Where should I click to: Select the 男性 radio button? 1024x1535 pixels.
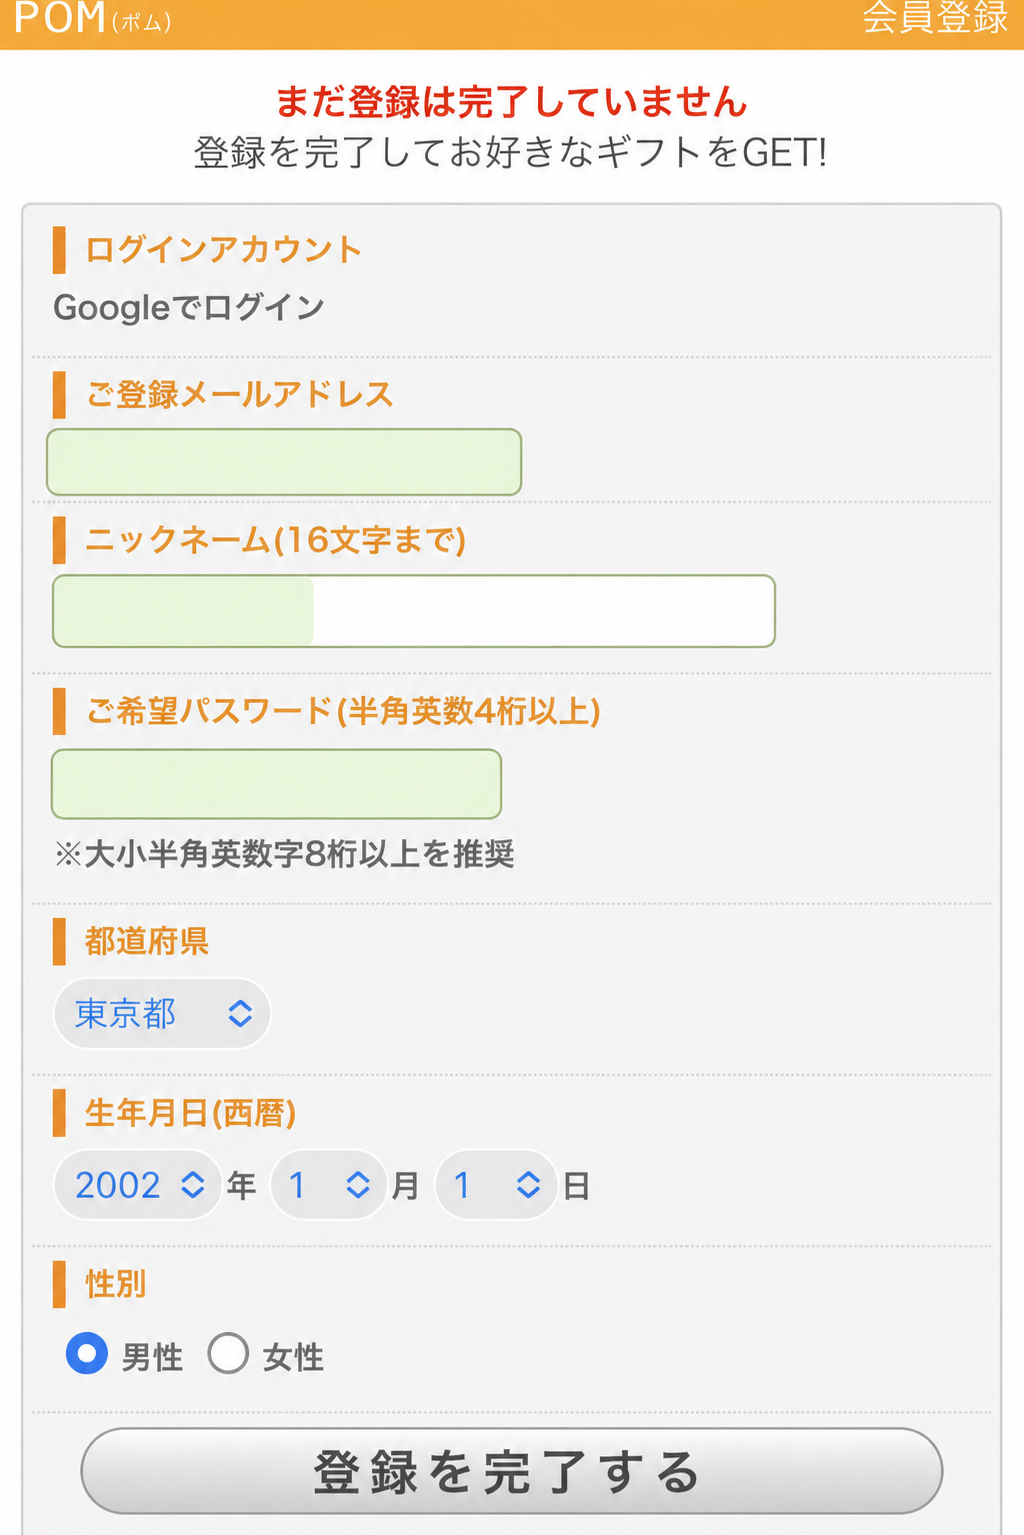87,1353
